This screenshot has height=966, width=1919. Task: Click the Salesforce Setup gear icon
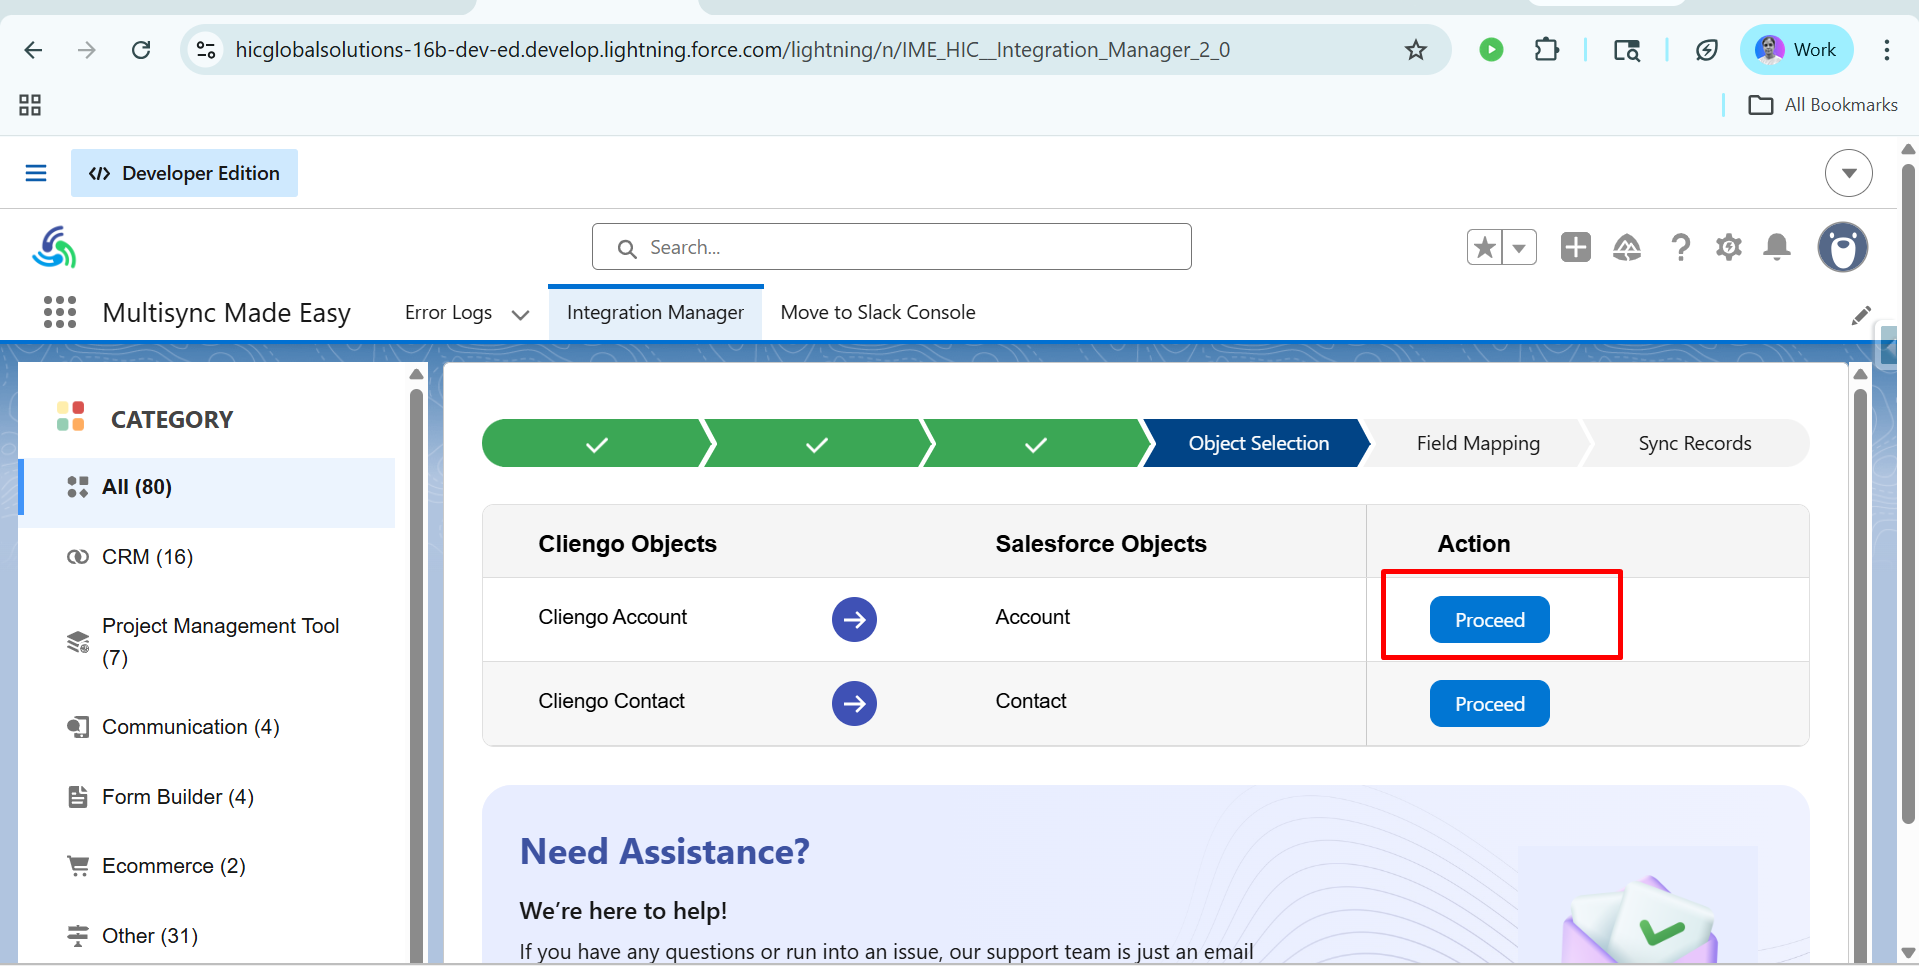1728,247
